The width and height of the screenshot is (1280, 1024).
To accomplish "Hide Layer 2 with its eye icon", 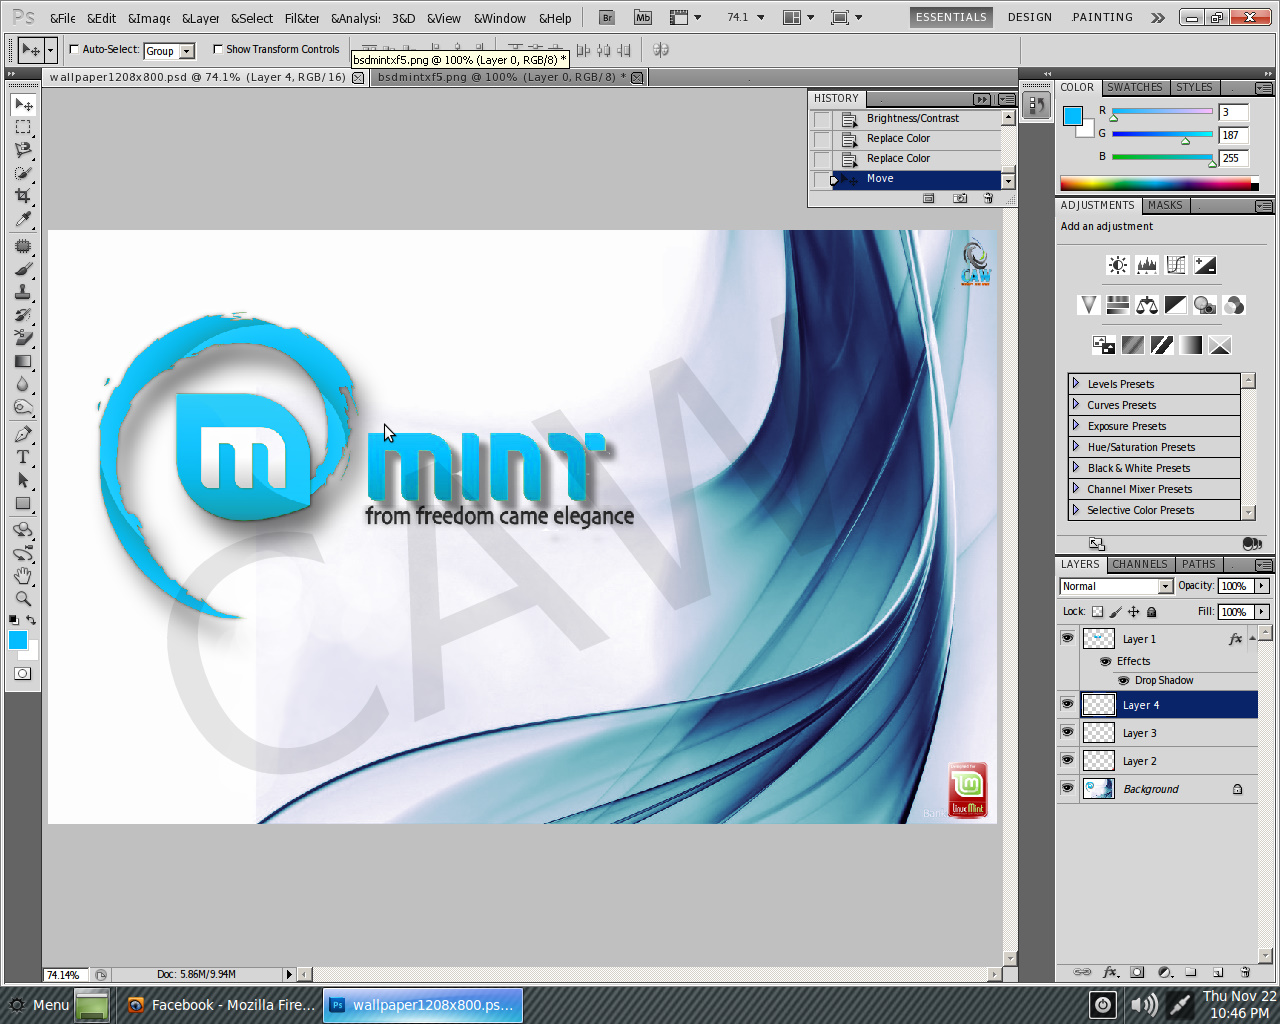I will point(1067,761).
